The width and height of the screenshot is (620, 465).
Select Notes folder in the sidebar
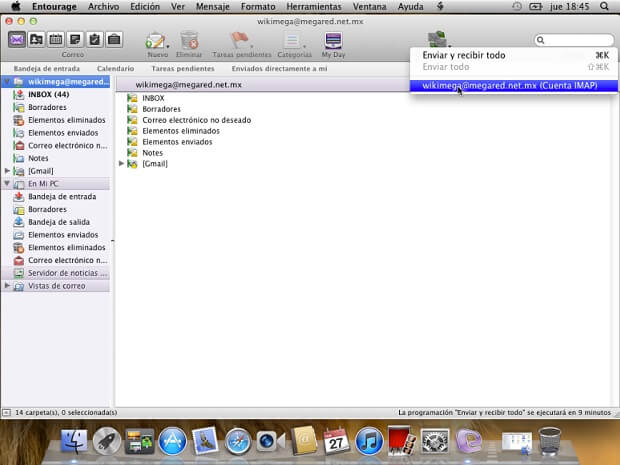point(55,158)
